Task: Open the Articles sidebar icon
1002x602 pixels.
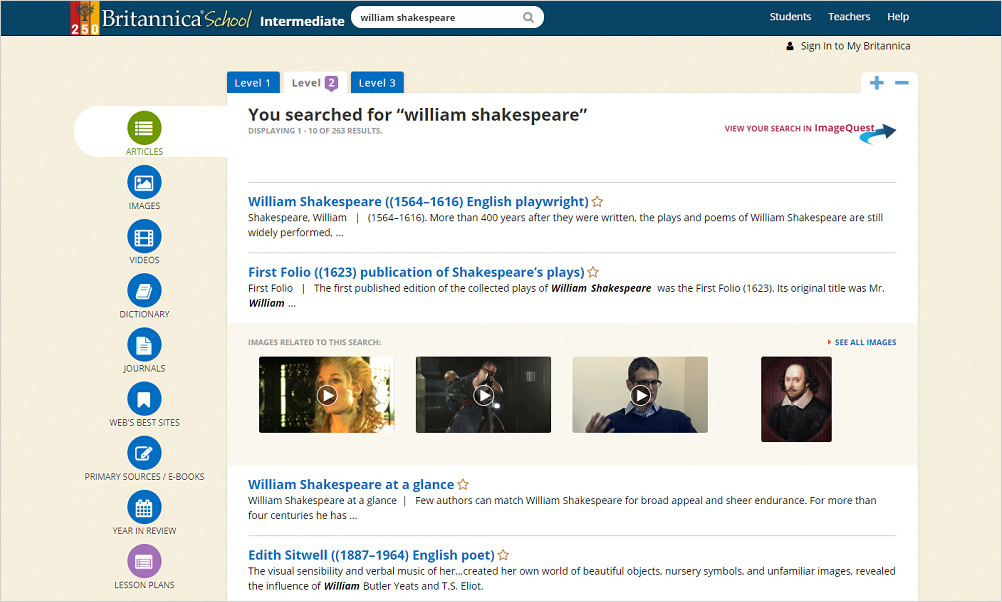Action: point(144,129)
